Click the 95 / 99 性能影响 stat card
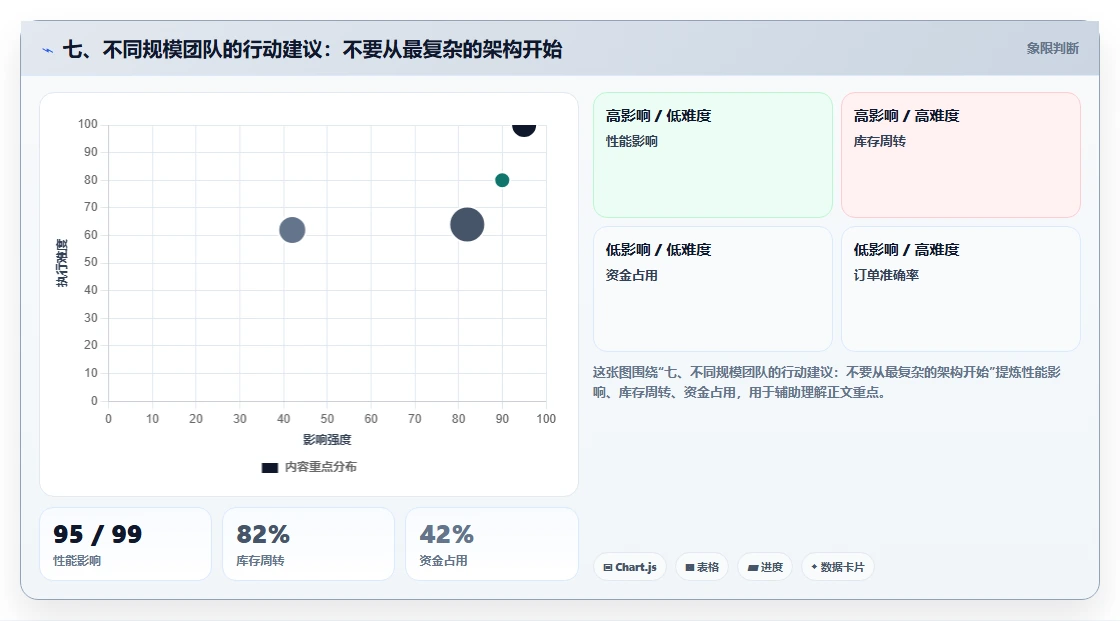 coord(126,544)
